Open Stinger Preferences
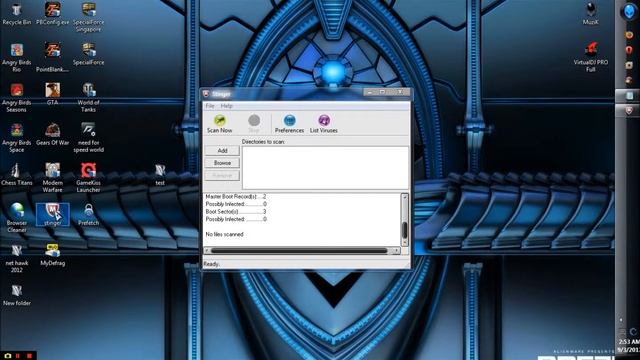This screenshot has width=640, height=360. (x=289, y=123)
